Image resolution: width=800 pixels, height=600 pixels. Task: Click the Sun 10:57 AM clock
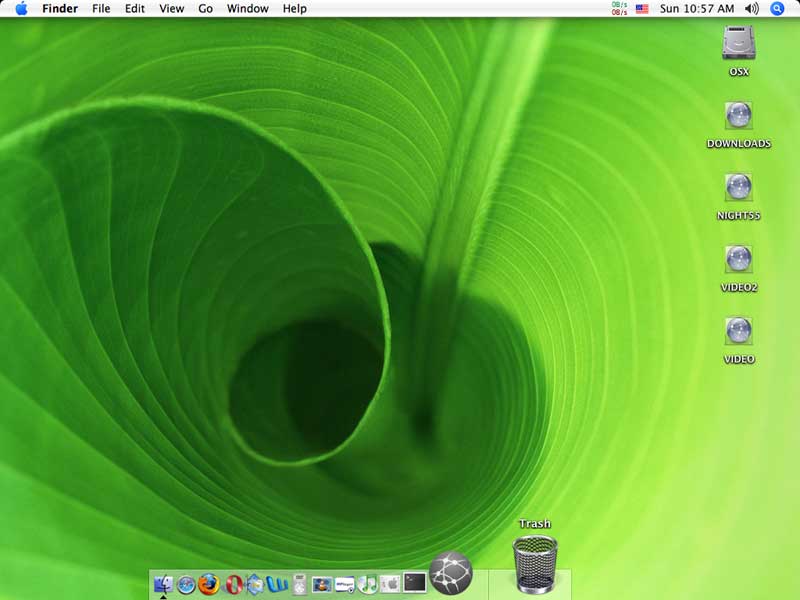[697, 9]
